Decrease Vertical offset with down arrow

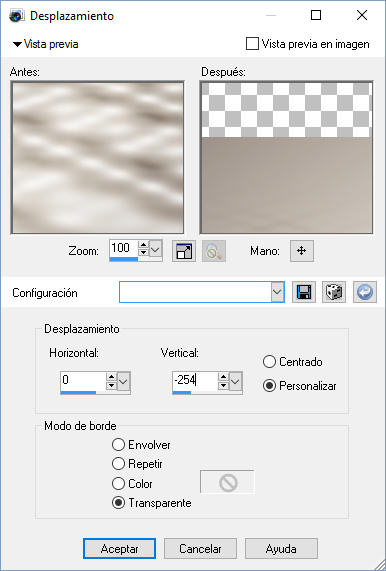tap(224, 385)
